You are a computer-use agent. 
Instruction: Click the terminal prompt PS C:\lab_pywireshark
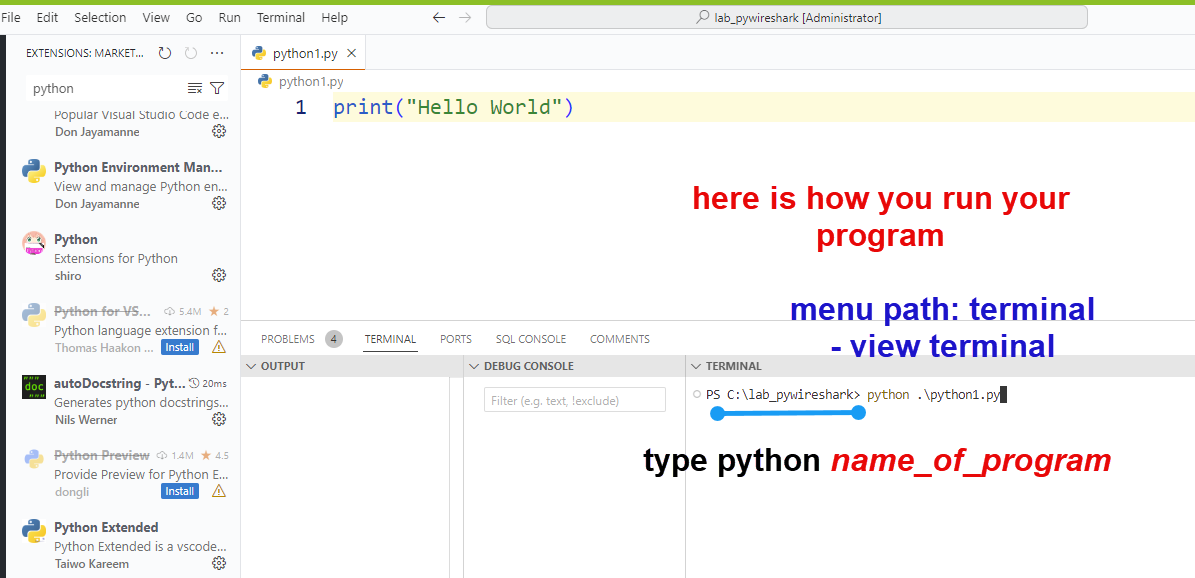tap(783, 395)
